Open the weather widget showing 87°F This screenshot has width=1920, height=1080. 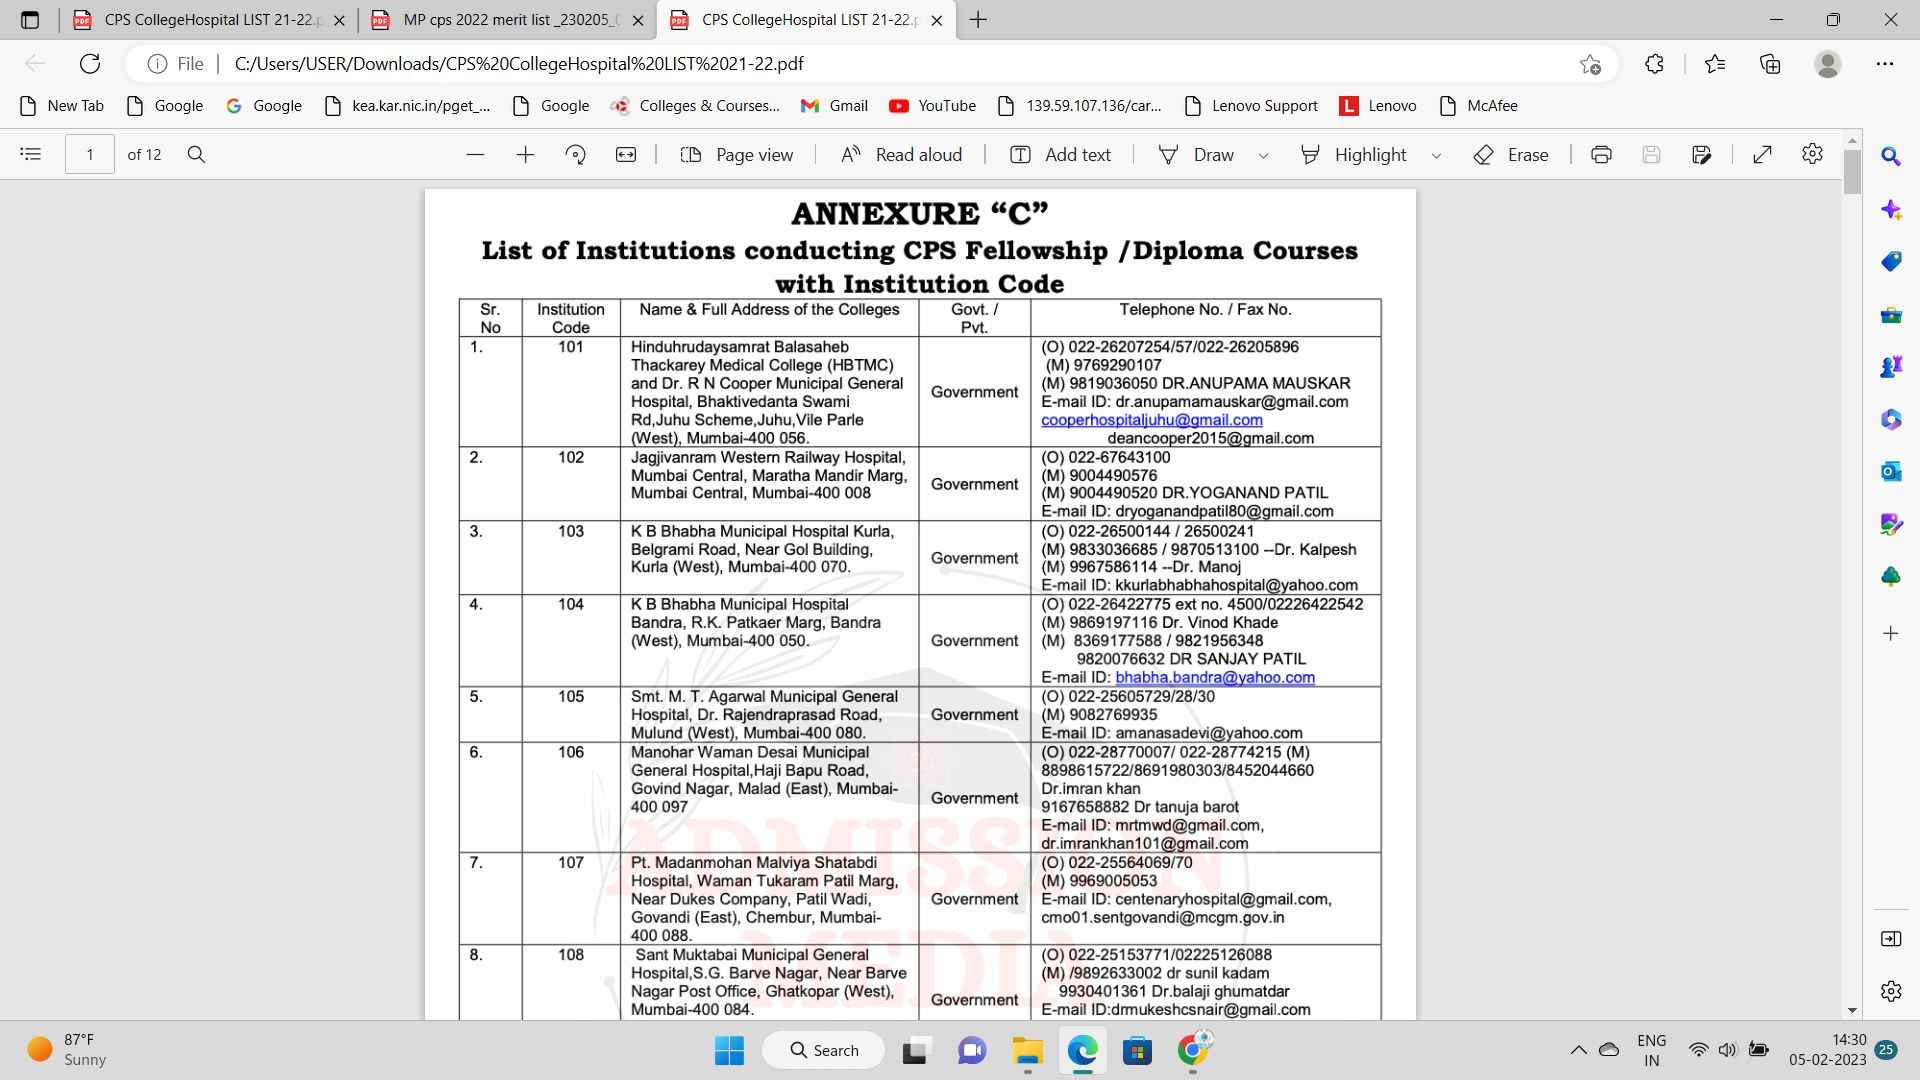66,1050
